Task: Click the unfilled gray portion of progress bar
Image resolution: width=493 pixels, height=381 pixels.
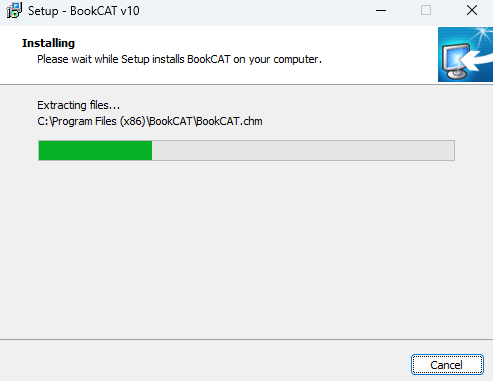Action: click(x=303, y=150)
